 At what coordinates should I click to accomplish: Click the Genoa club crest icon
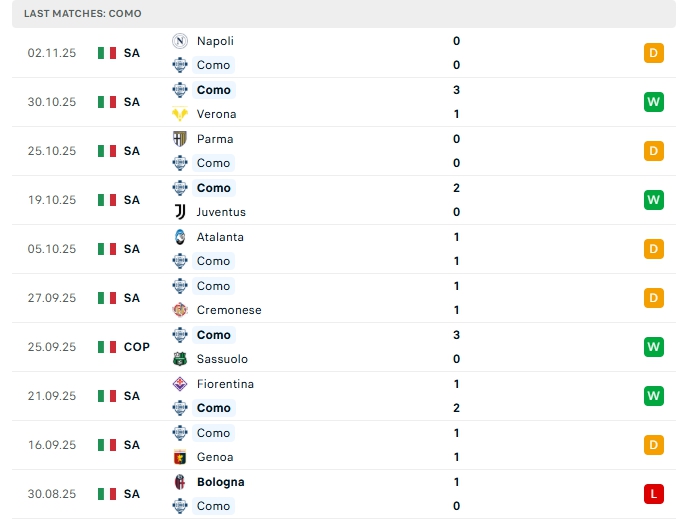(180, 457)
